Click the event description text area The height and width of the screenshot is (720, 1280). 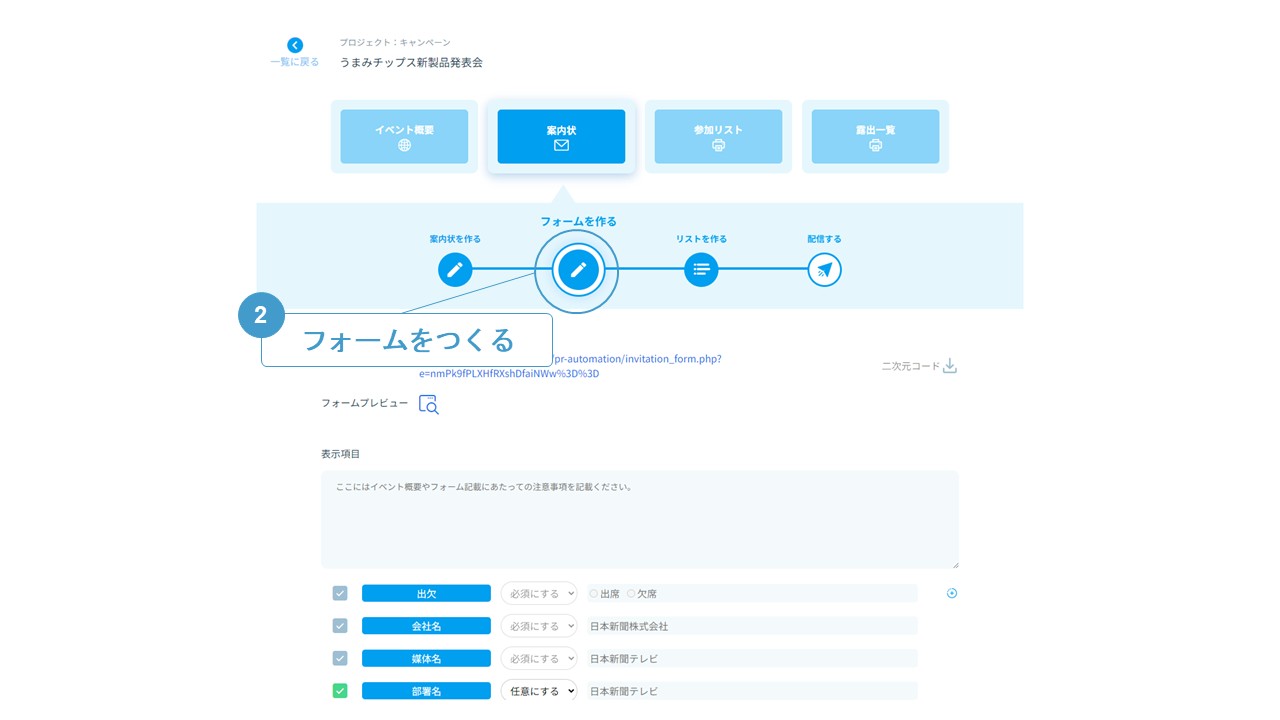click(639, 519)
